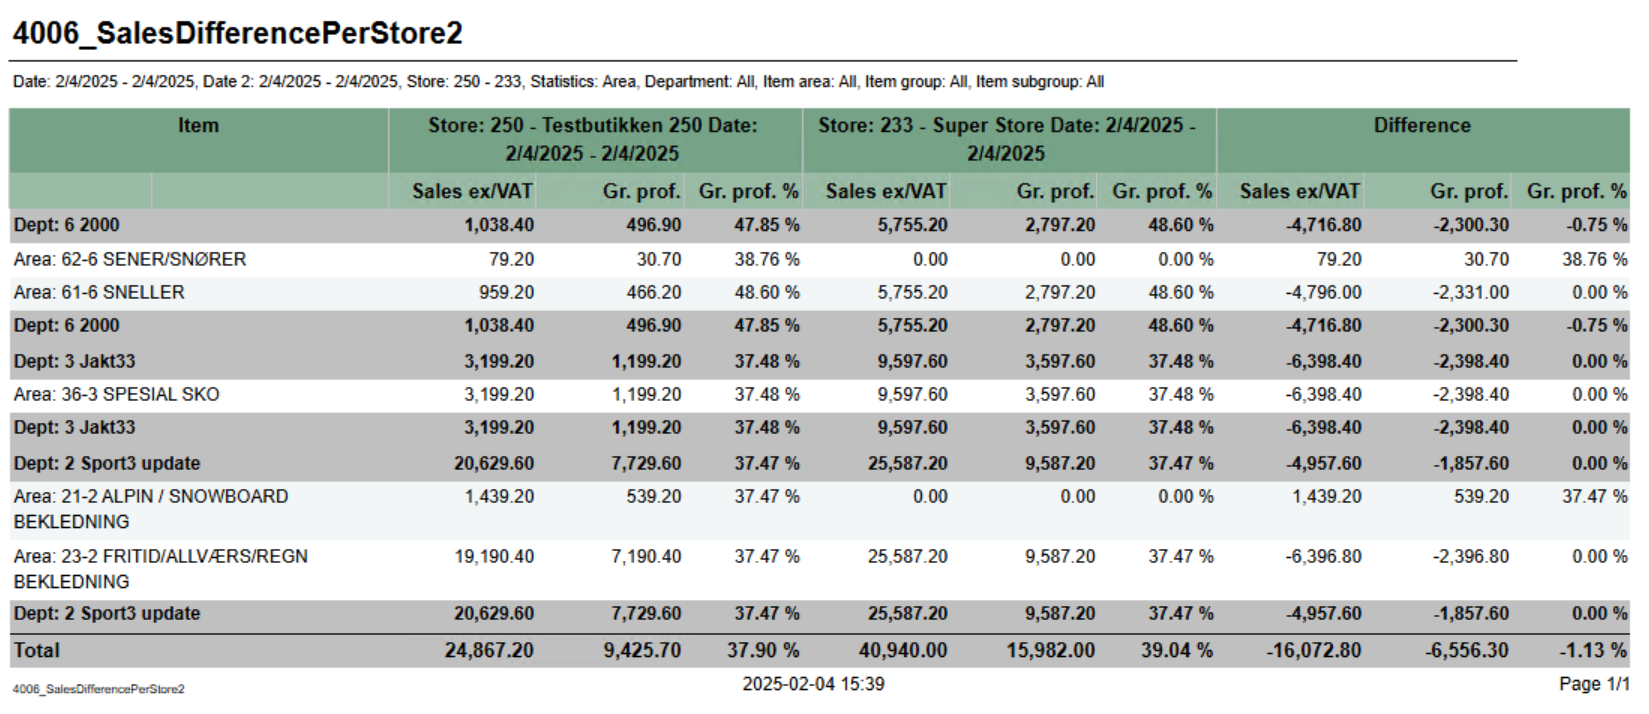
Task: Click Store 233 total sales 40,940.00
Action: pyautogui.click(x=902, y=650)
